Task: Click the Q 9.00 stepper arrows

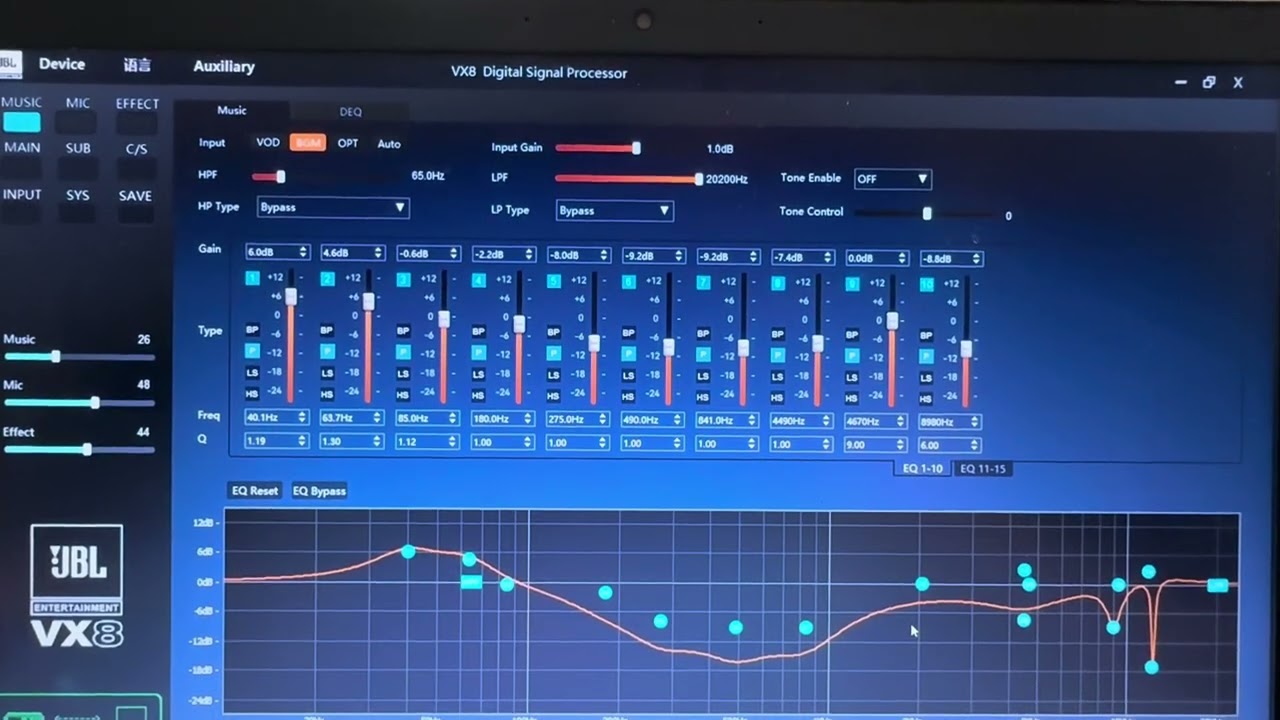Action: coord(901,445)
